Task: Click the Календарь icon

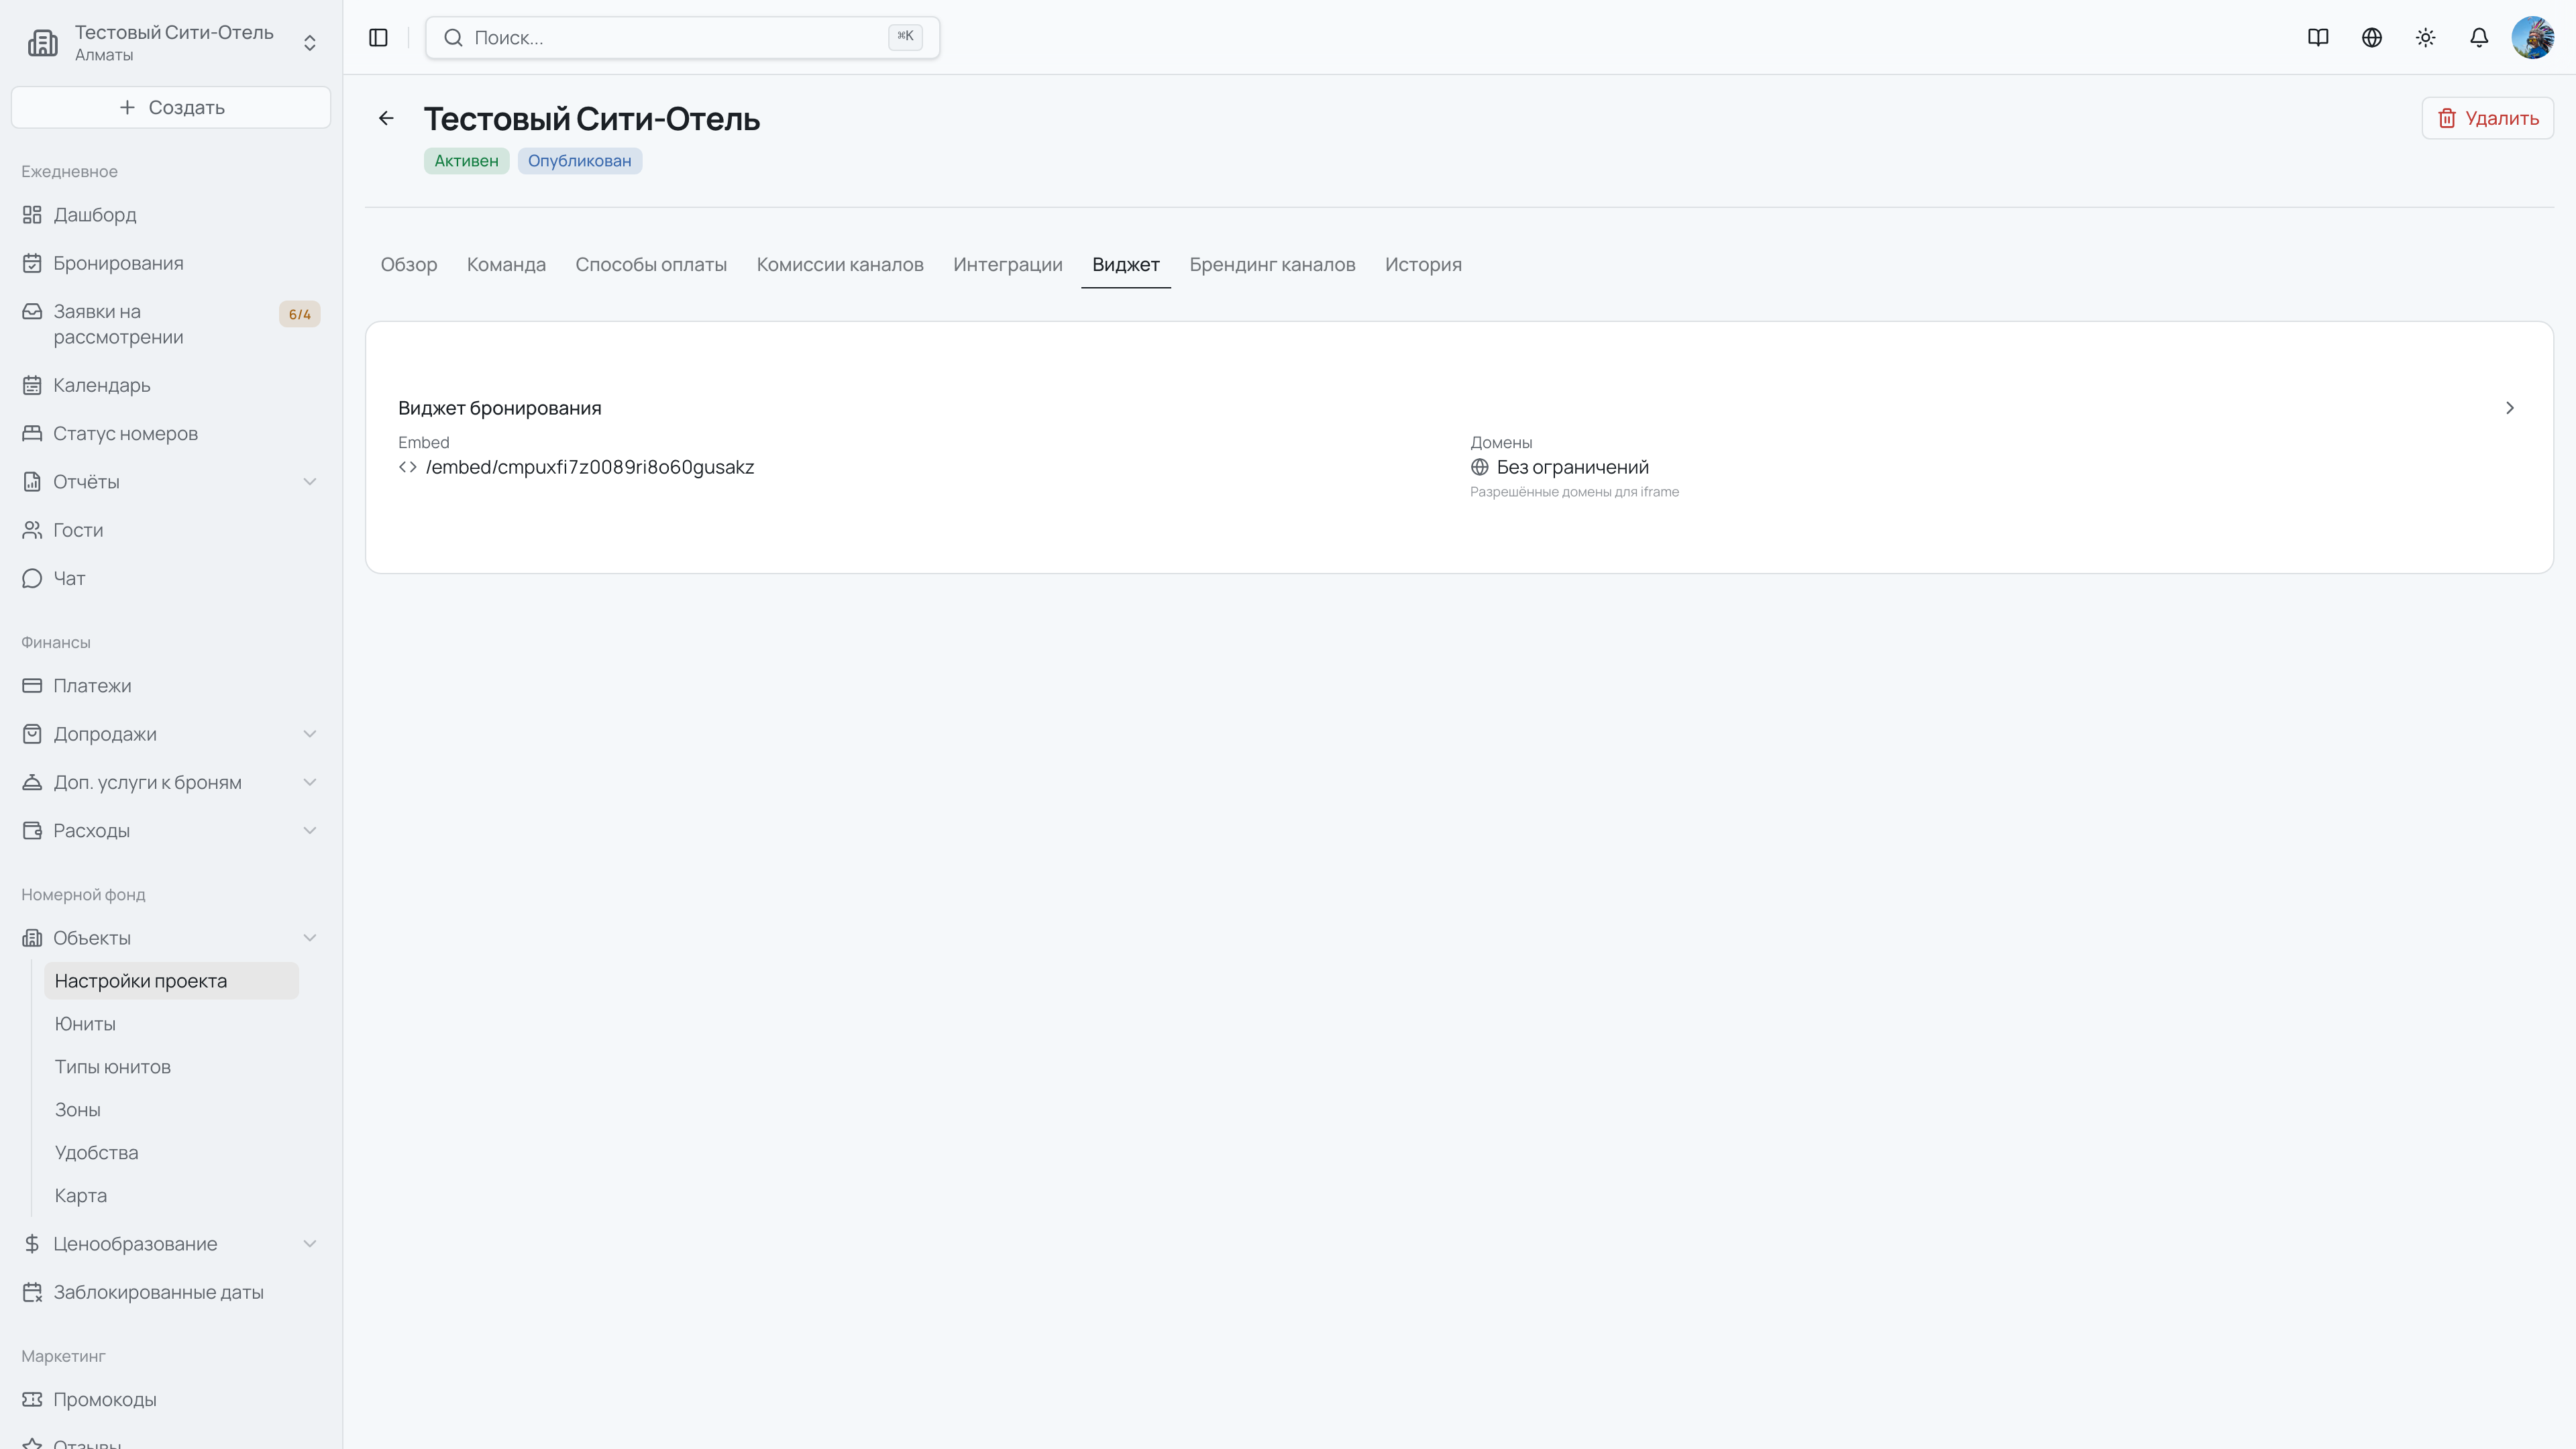Action: pyautogui.click(x=32, y=385)
